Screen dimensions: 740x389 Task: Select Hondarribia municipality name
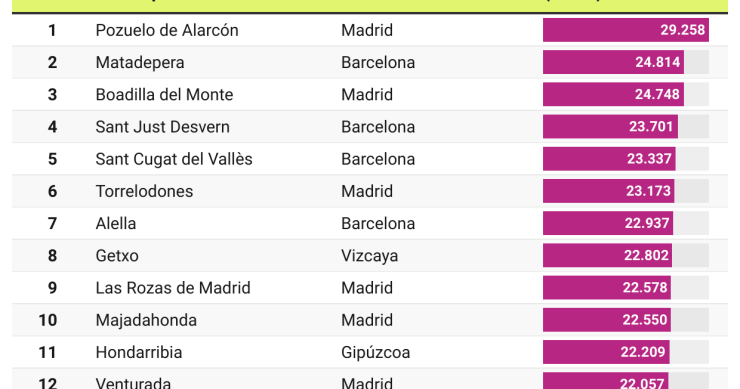click(139, 352)
